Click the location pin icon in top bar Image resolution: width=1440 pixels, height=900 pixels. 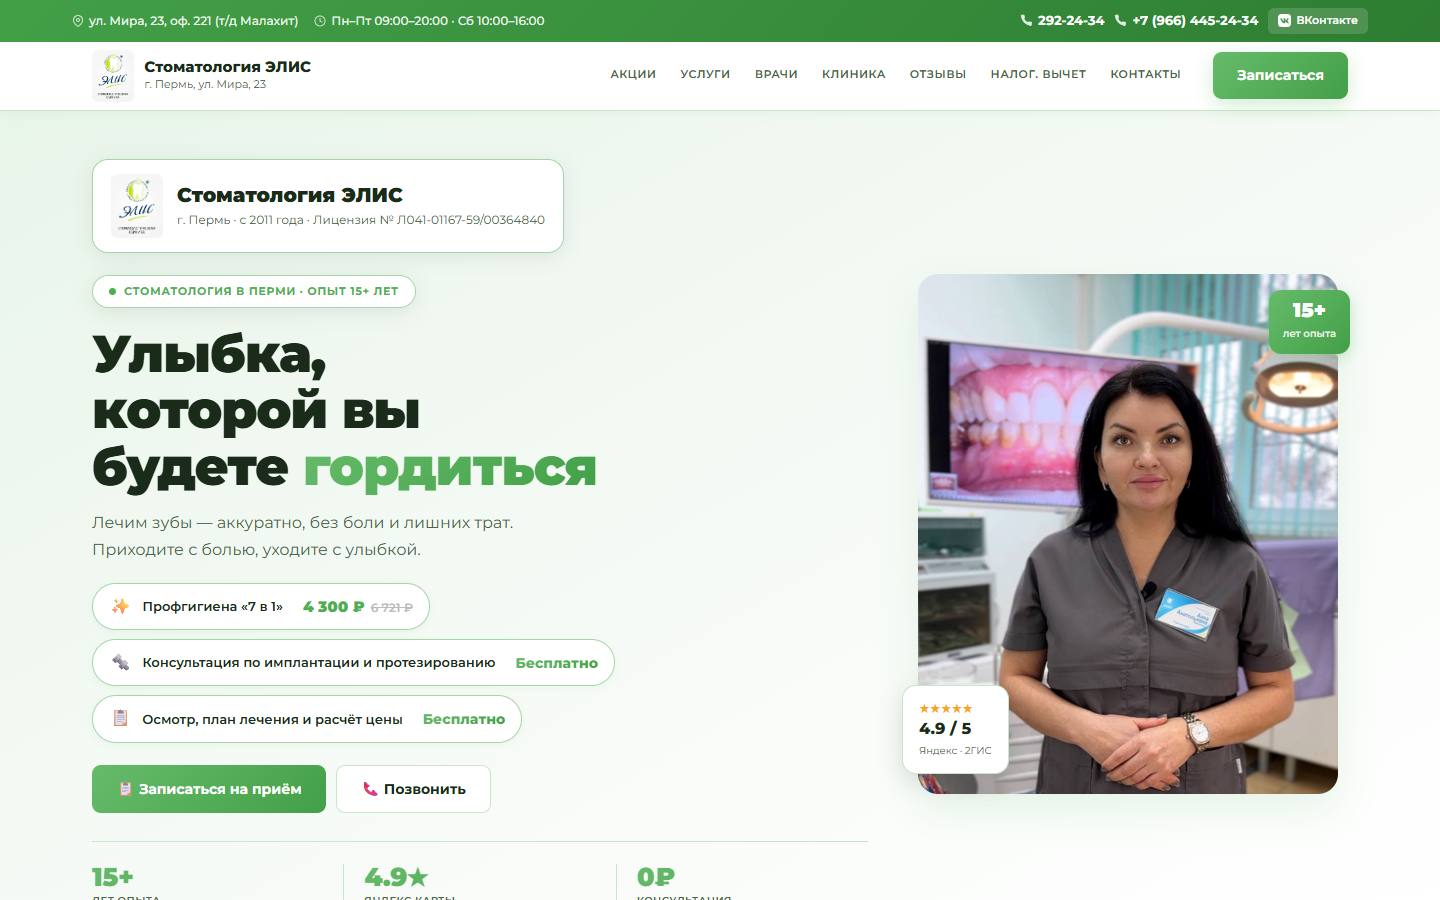tap(78, 21)
